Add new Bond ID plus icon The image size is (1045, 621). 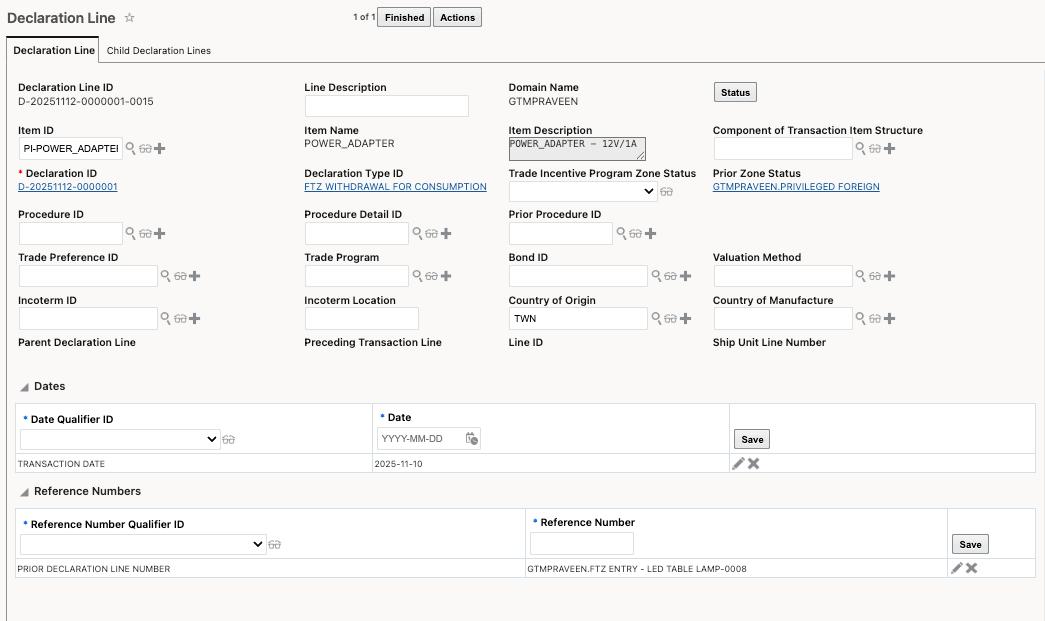coord(685,276)
